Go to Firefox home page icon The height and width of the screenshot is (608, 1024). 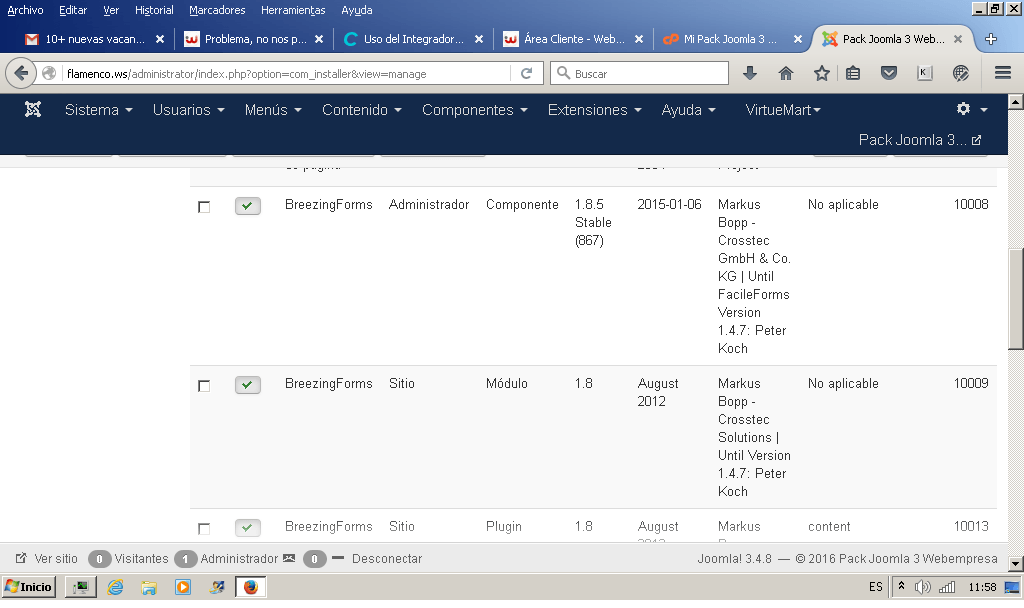point(786,73)
